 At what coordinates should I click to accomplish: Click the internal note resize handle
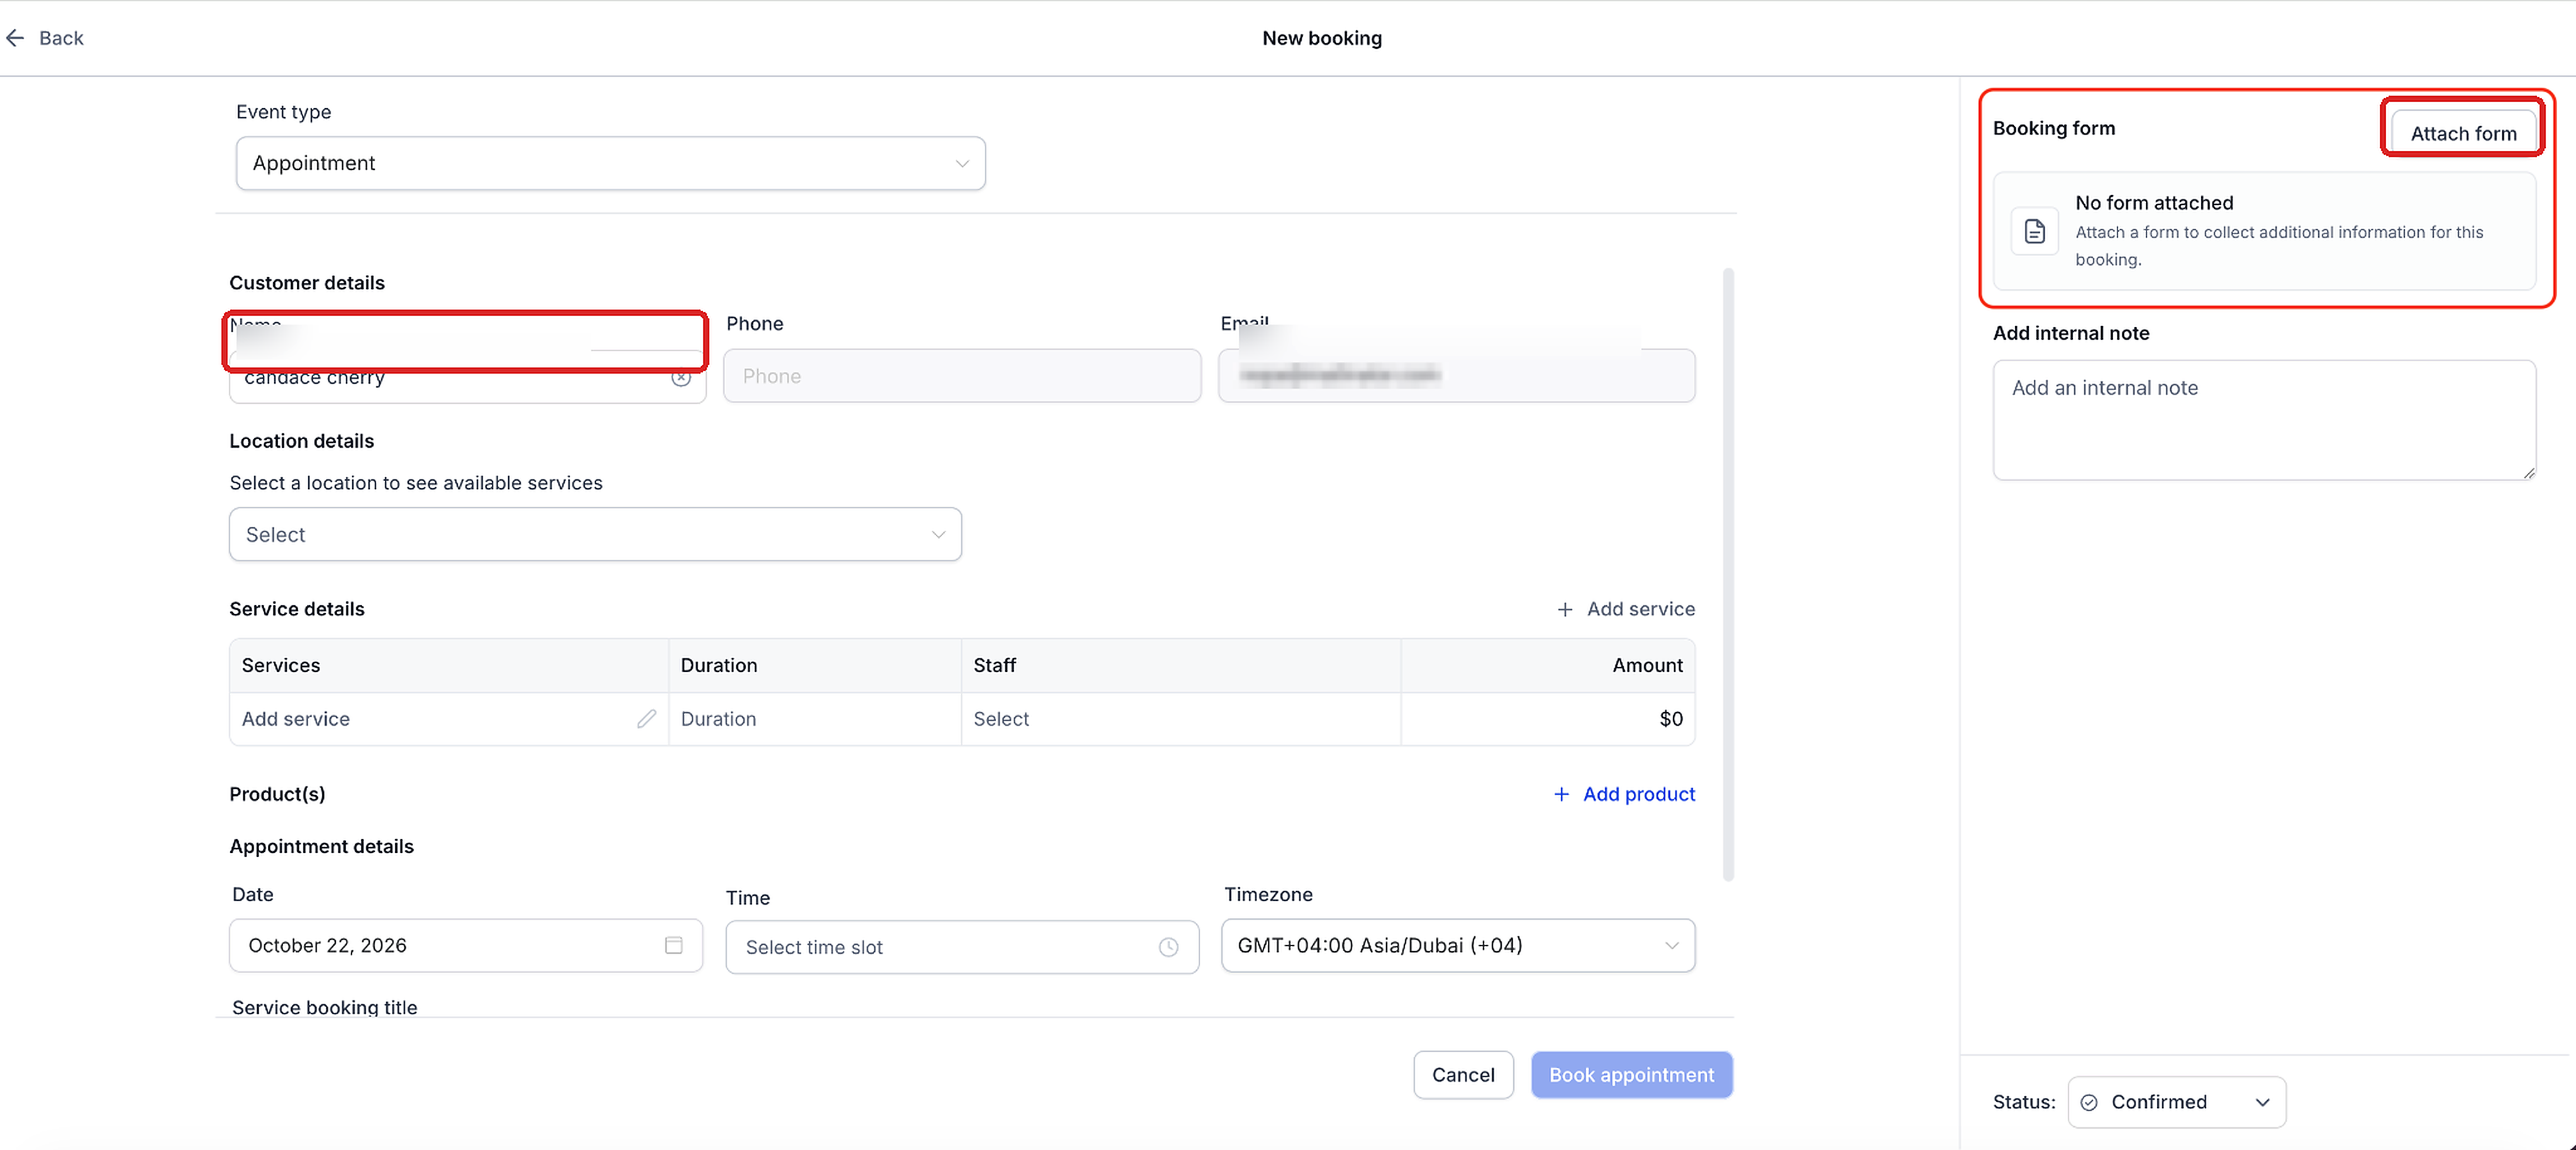[2529, 473]
